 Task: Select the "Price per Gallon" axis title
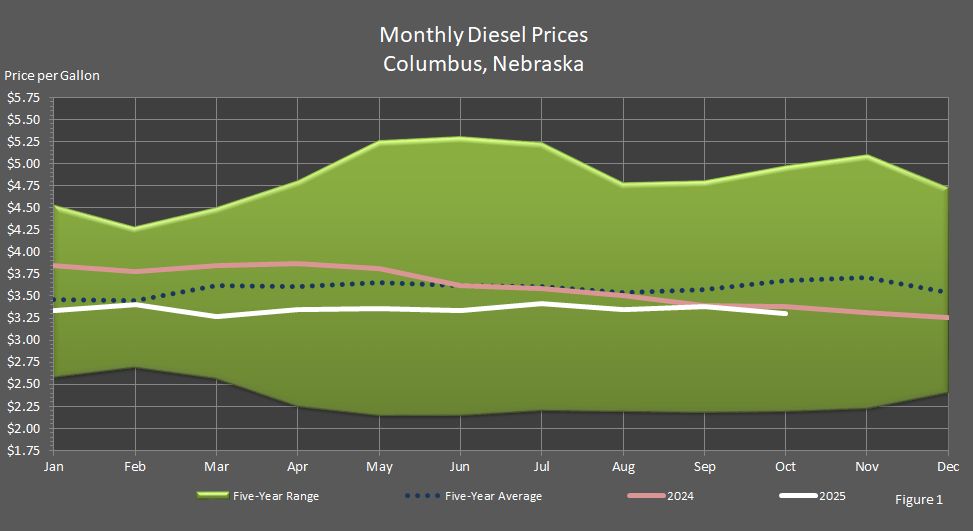pos(52,75)
